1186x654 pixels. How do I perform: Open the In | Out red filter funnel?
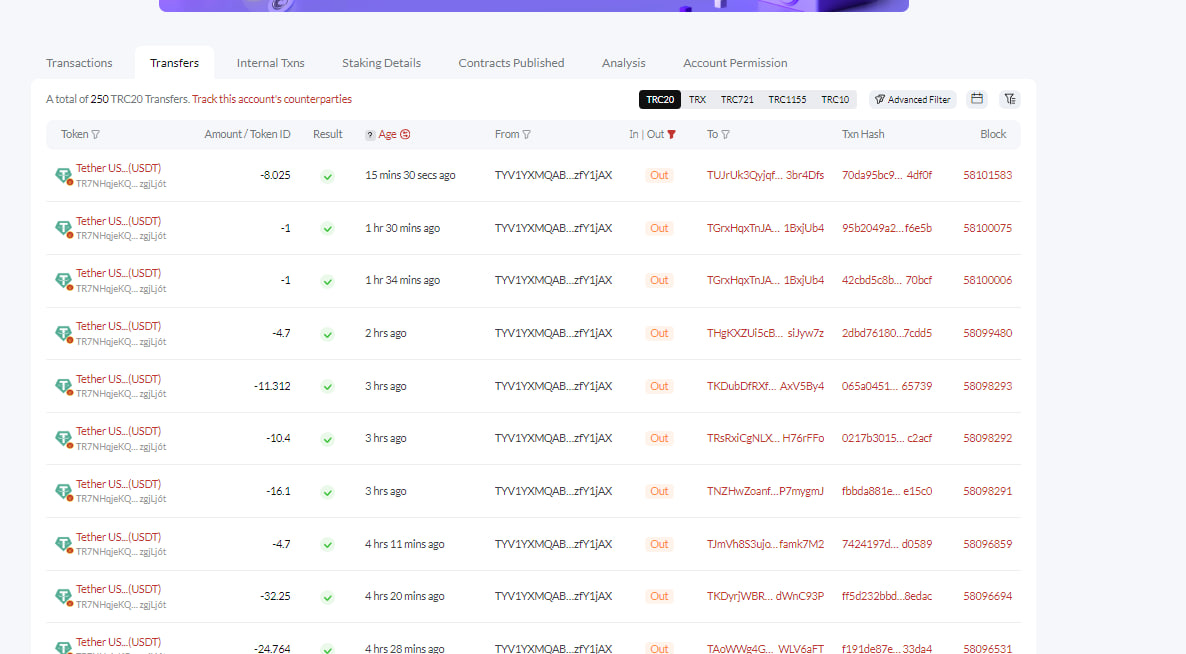(671, 135)
